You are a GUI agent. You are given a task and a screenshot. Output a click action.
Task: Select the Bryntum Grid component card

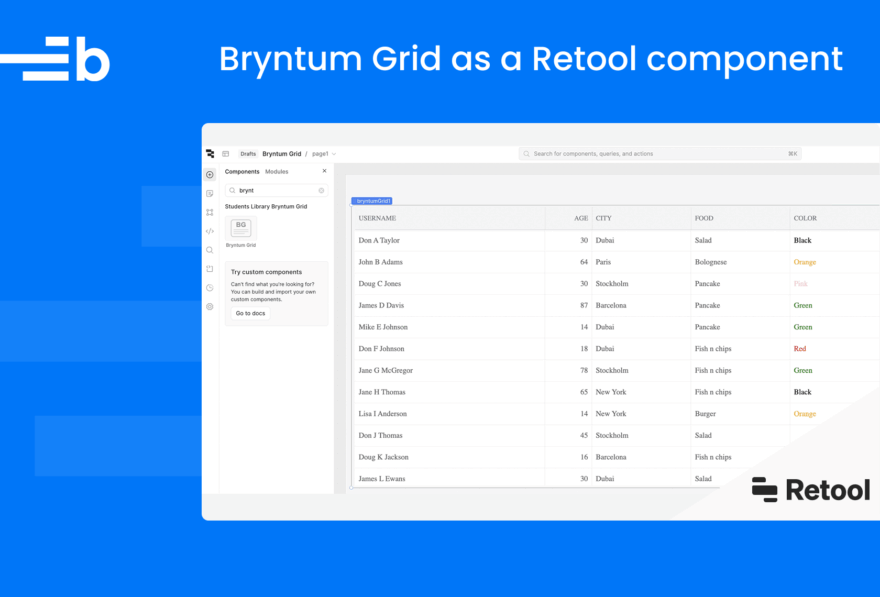point(241,228)
